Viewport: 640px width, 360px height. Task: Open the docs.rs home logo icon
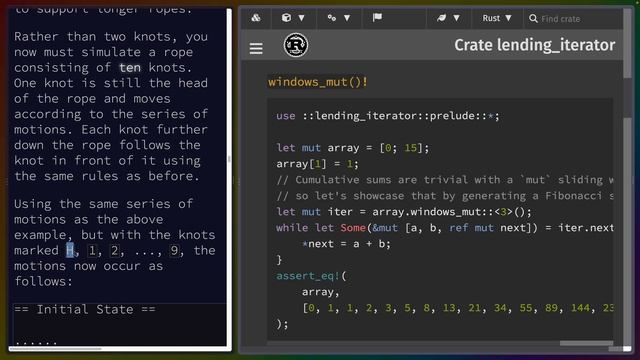256,18
